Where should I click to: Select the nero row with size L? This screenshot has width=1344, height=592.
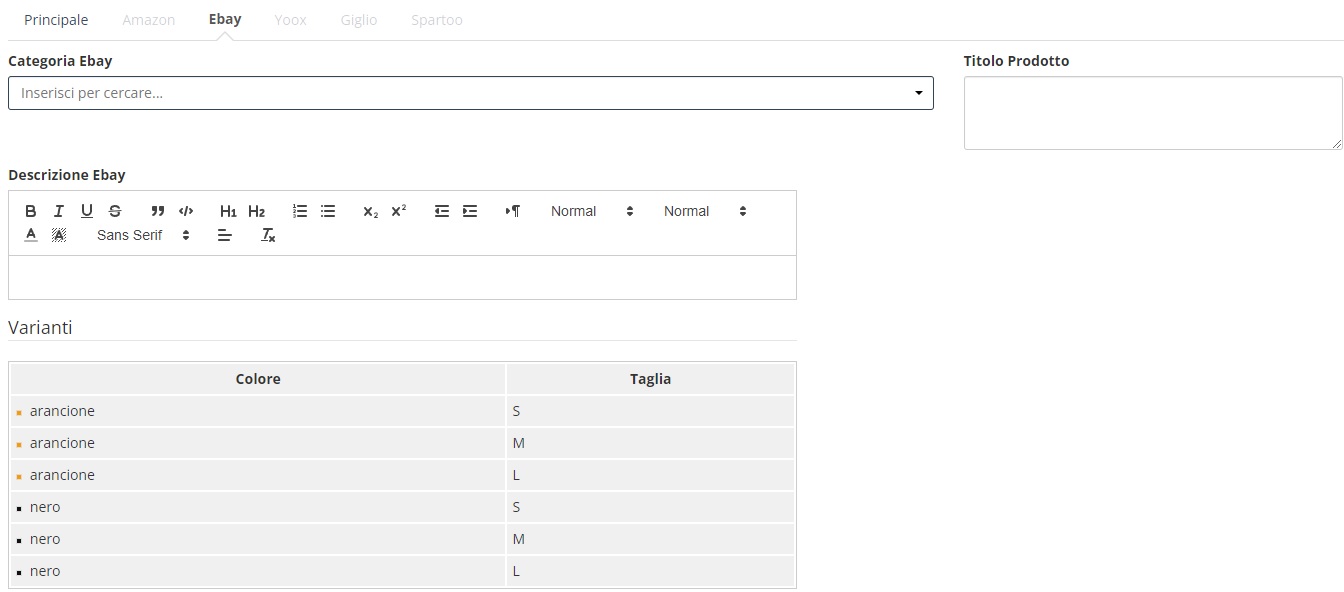[403, 571]
